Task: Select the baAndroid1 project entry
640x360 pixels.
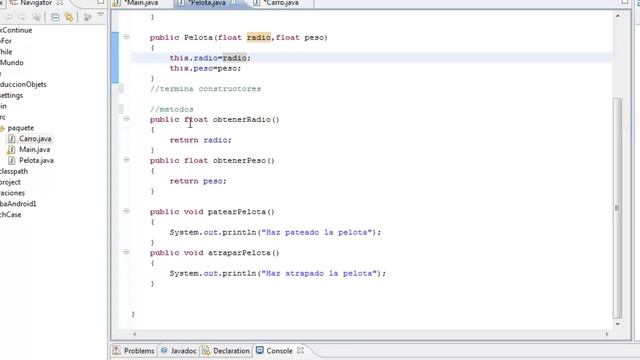Action: 18,204
